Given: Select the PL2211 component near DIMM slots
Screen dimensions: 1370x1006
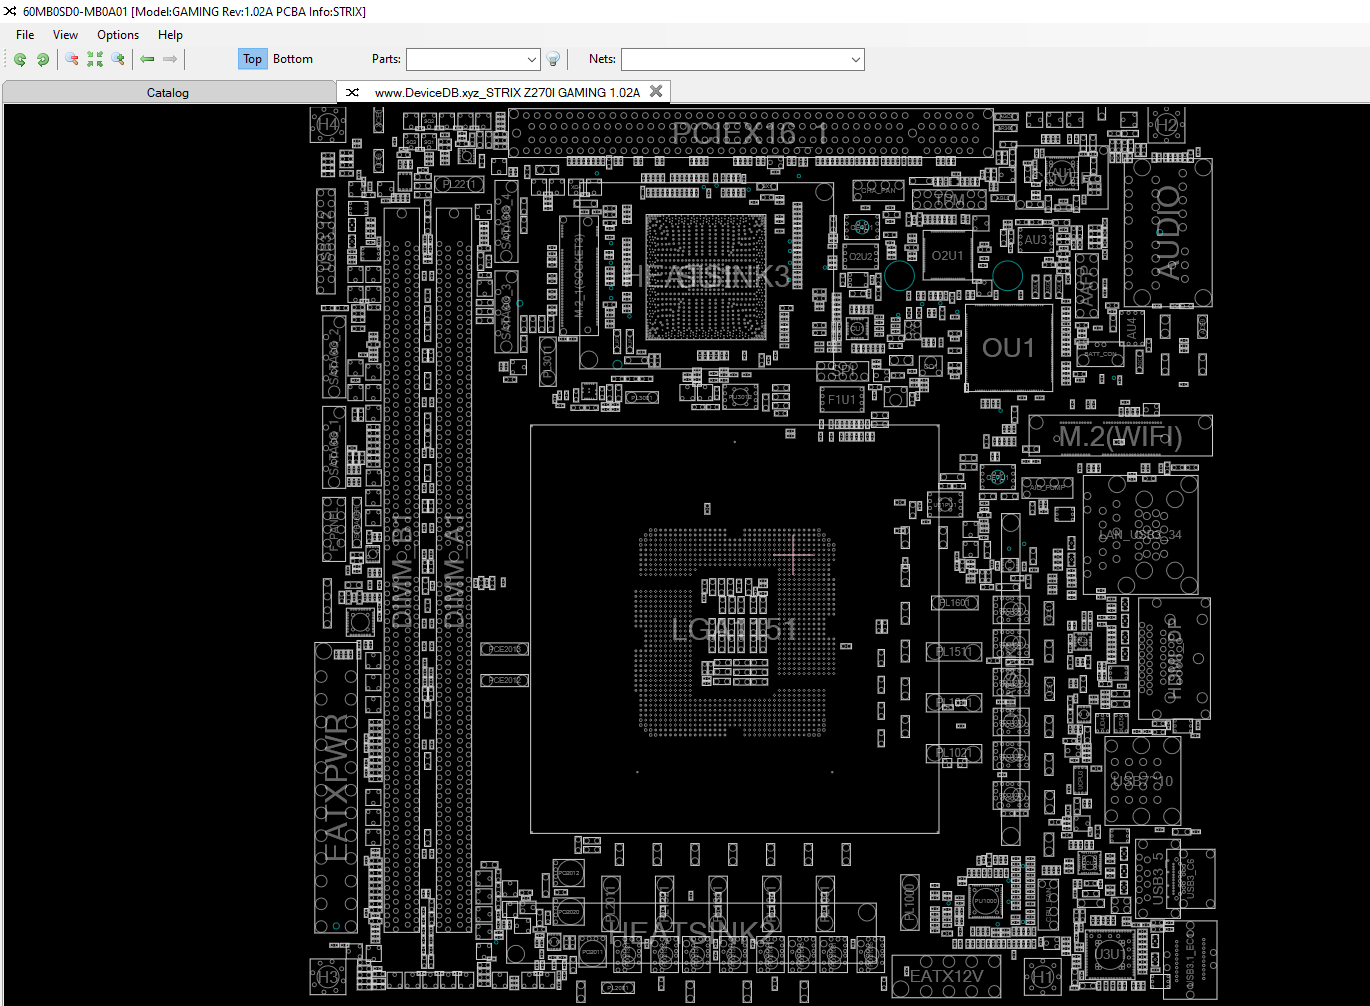Looking at the screenshot, I should coord(460,184).
